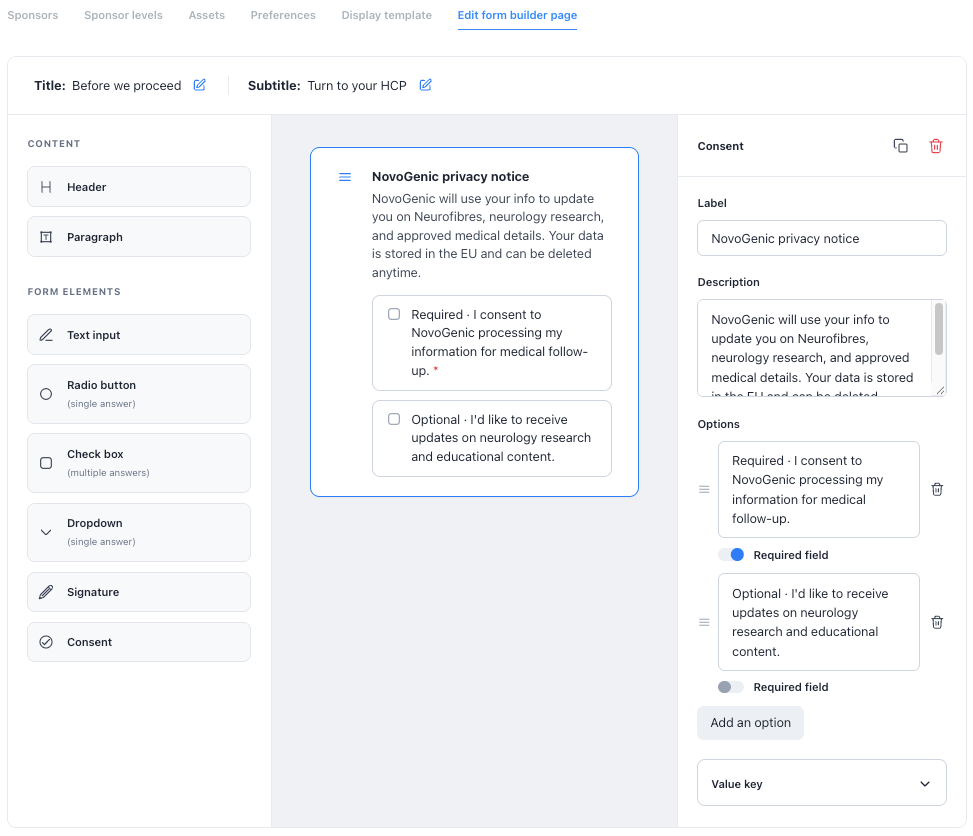Edit the Subtitle with pencil icon
Screen dimensions: 973x836
tap(425, 85)
